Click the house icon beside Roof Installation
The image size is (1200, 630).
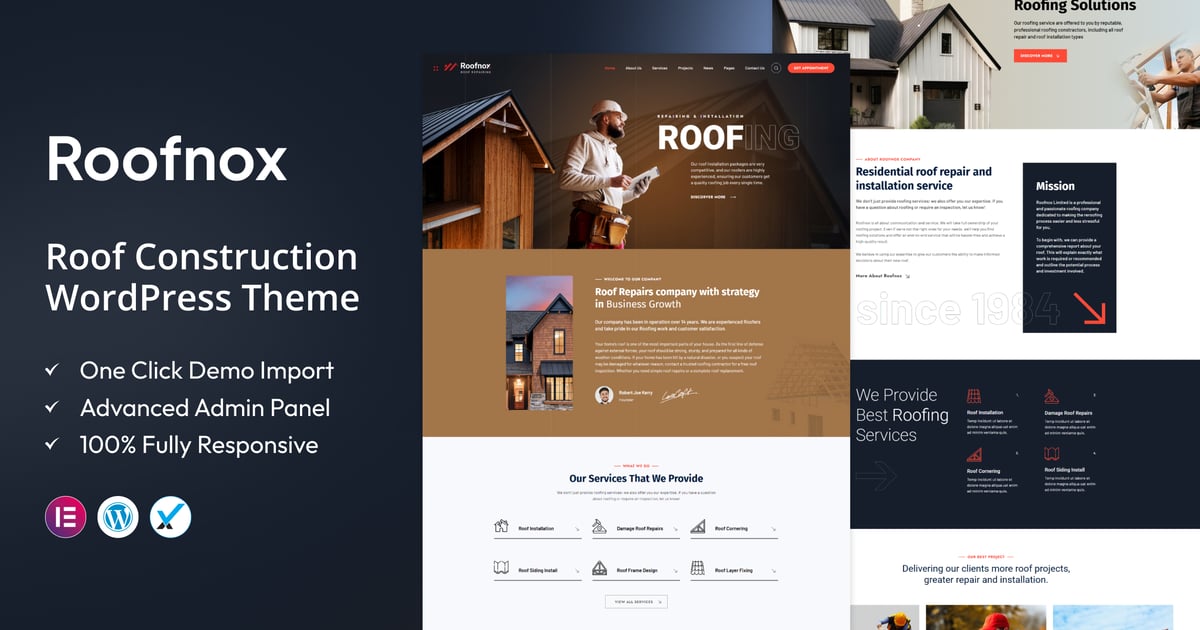coord(501,526)
